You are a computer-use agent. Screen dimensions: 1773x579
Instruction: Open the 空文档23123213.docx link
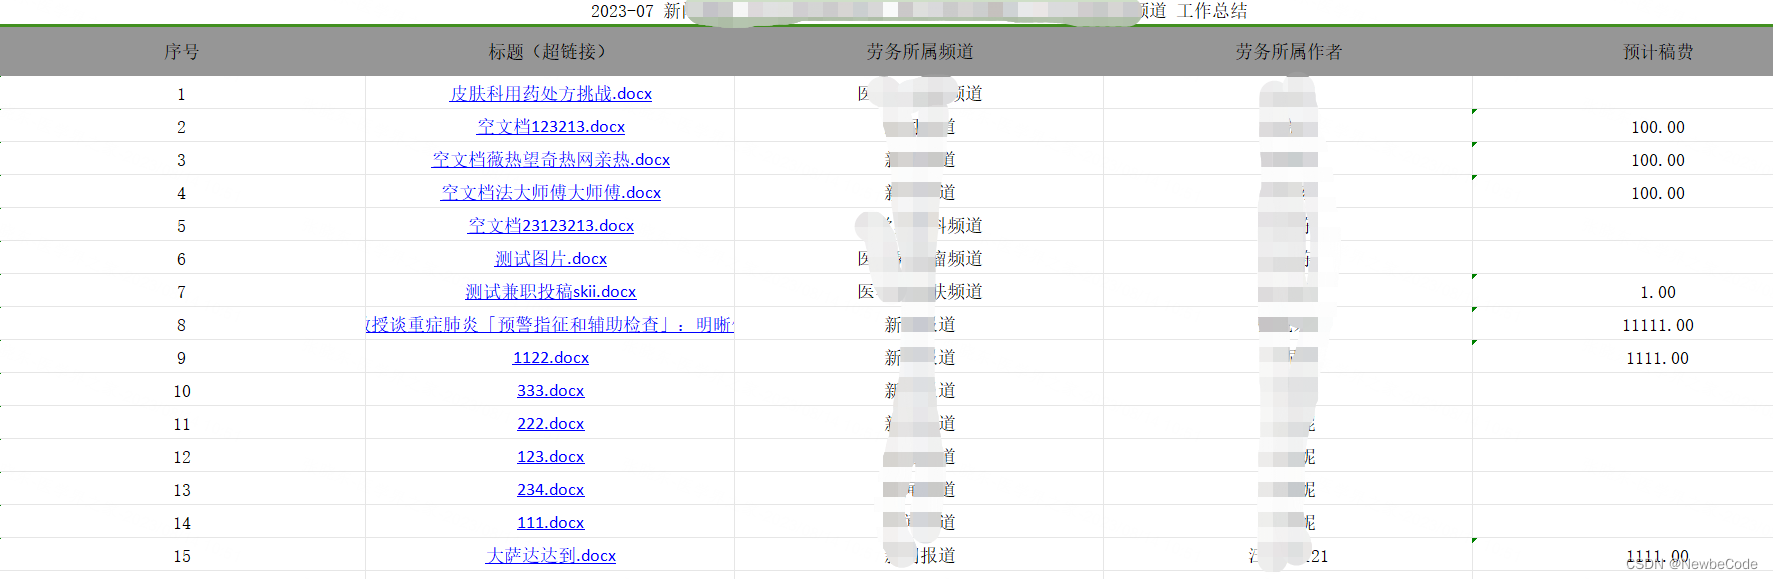click(550, 226)
